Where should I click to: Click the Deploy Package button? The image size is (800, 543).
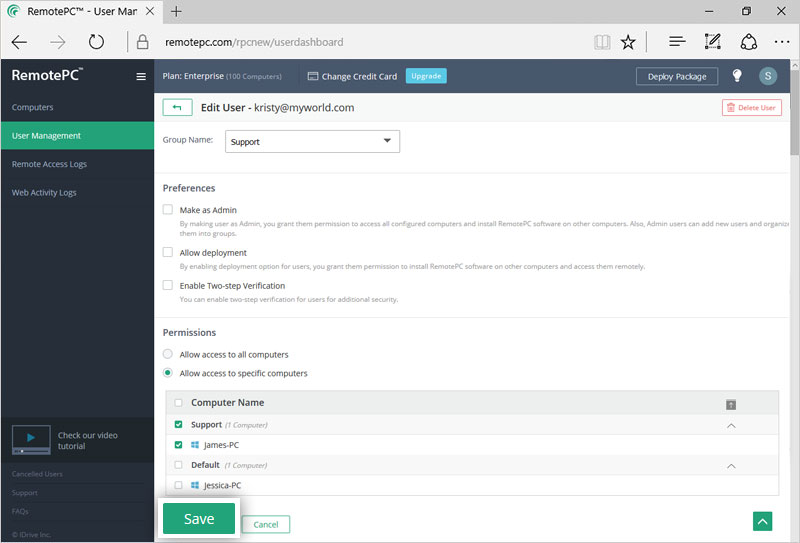point(677,77)
